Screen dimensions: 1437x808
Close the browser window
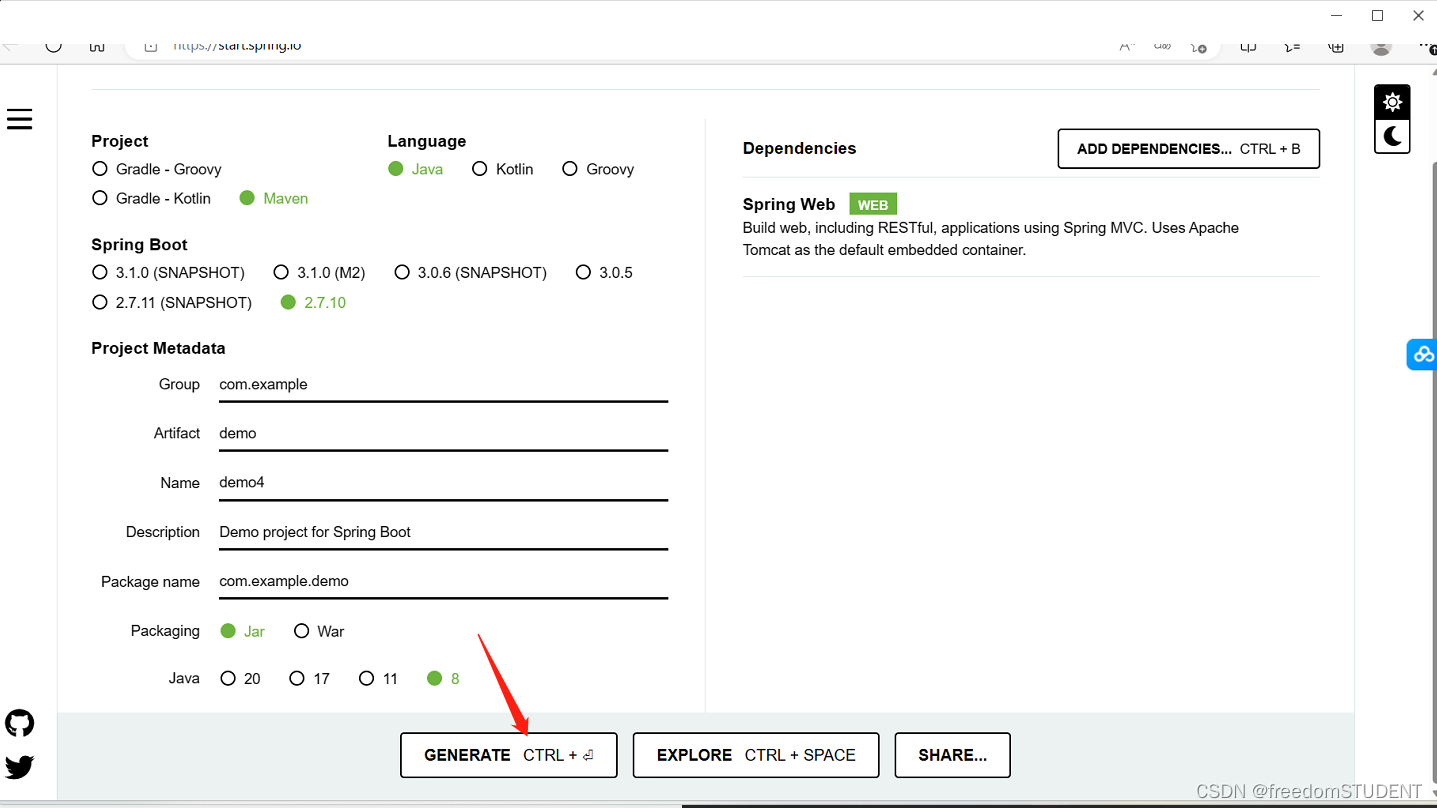1418,15
